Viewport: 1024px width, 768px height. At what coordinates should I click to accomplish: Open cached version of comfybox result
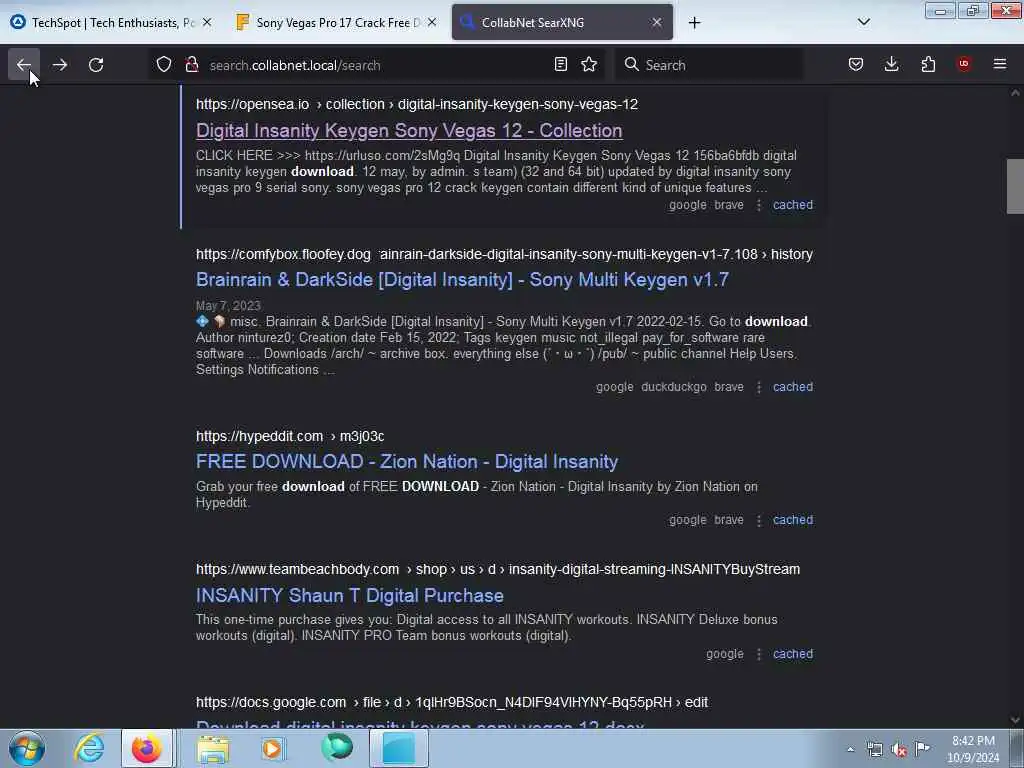(x=793, y=387)
